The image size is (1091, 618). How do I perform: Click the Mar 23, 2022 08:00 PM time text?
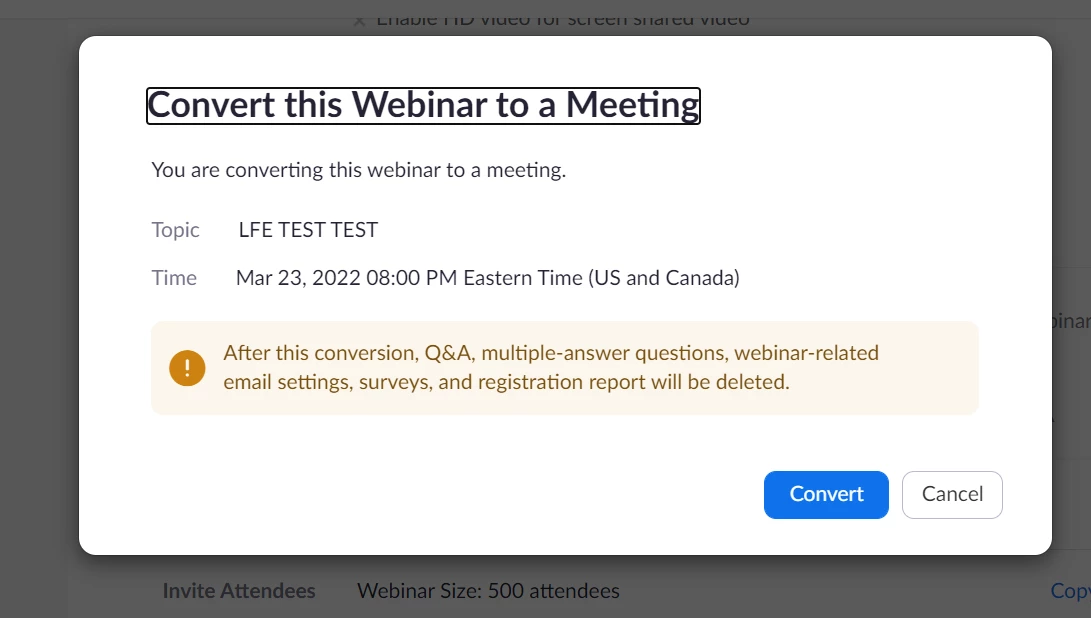point(347,278)
